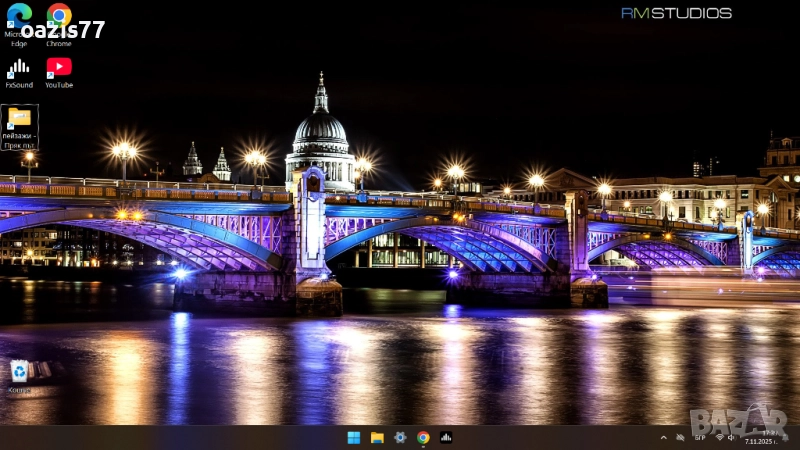800x450 pixels.
Task: Click the FxSound label text on desktop
Action: (x=18, y=85)
